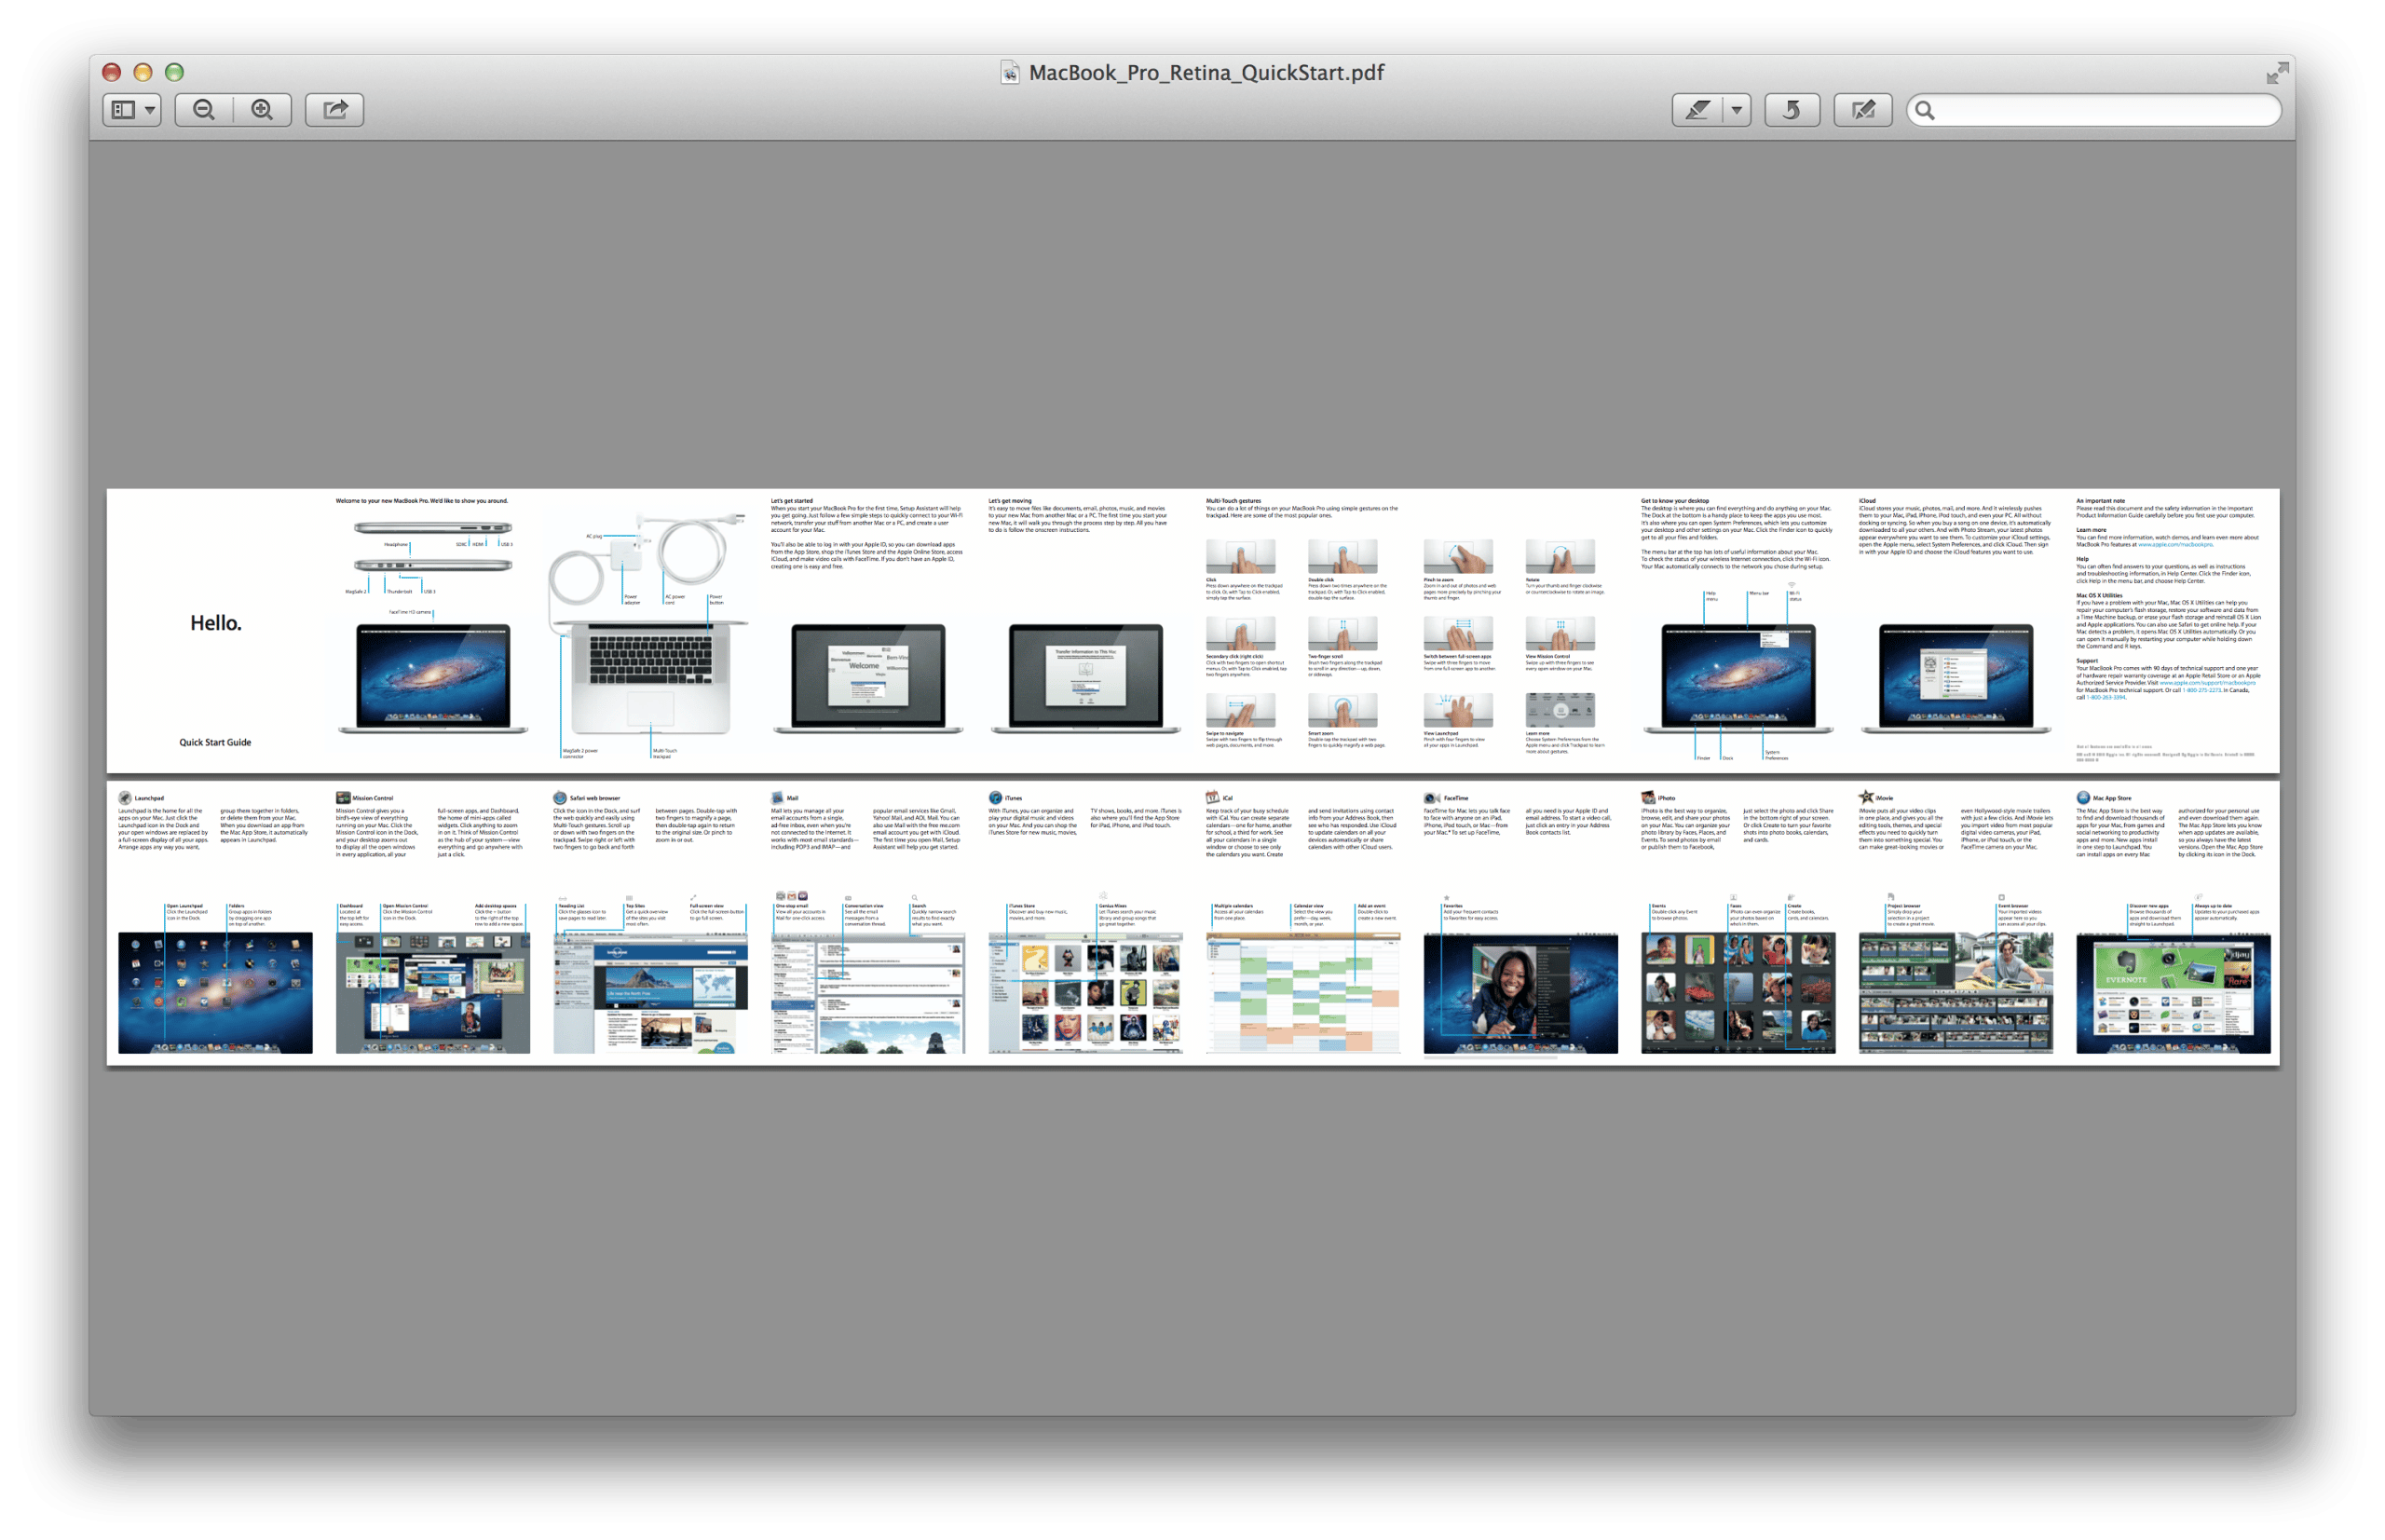Click the 'Multi-Touch gestures' heading

[x=1233, y=501]
